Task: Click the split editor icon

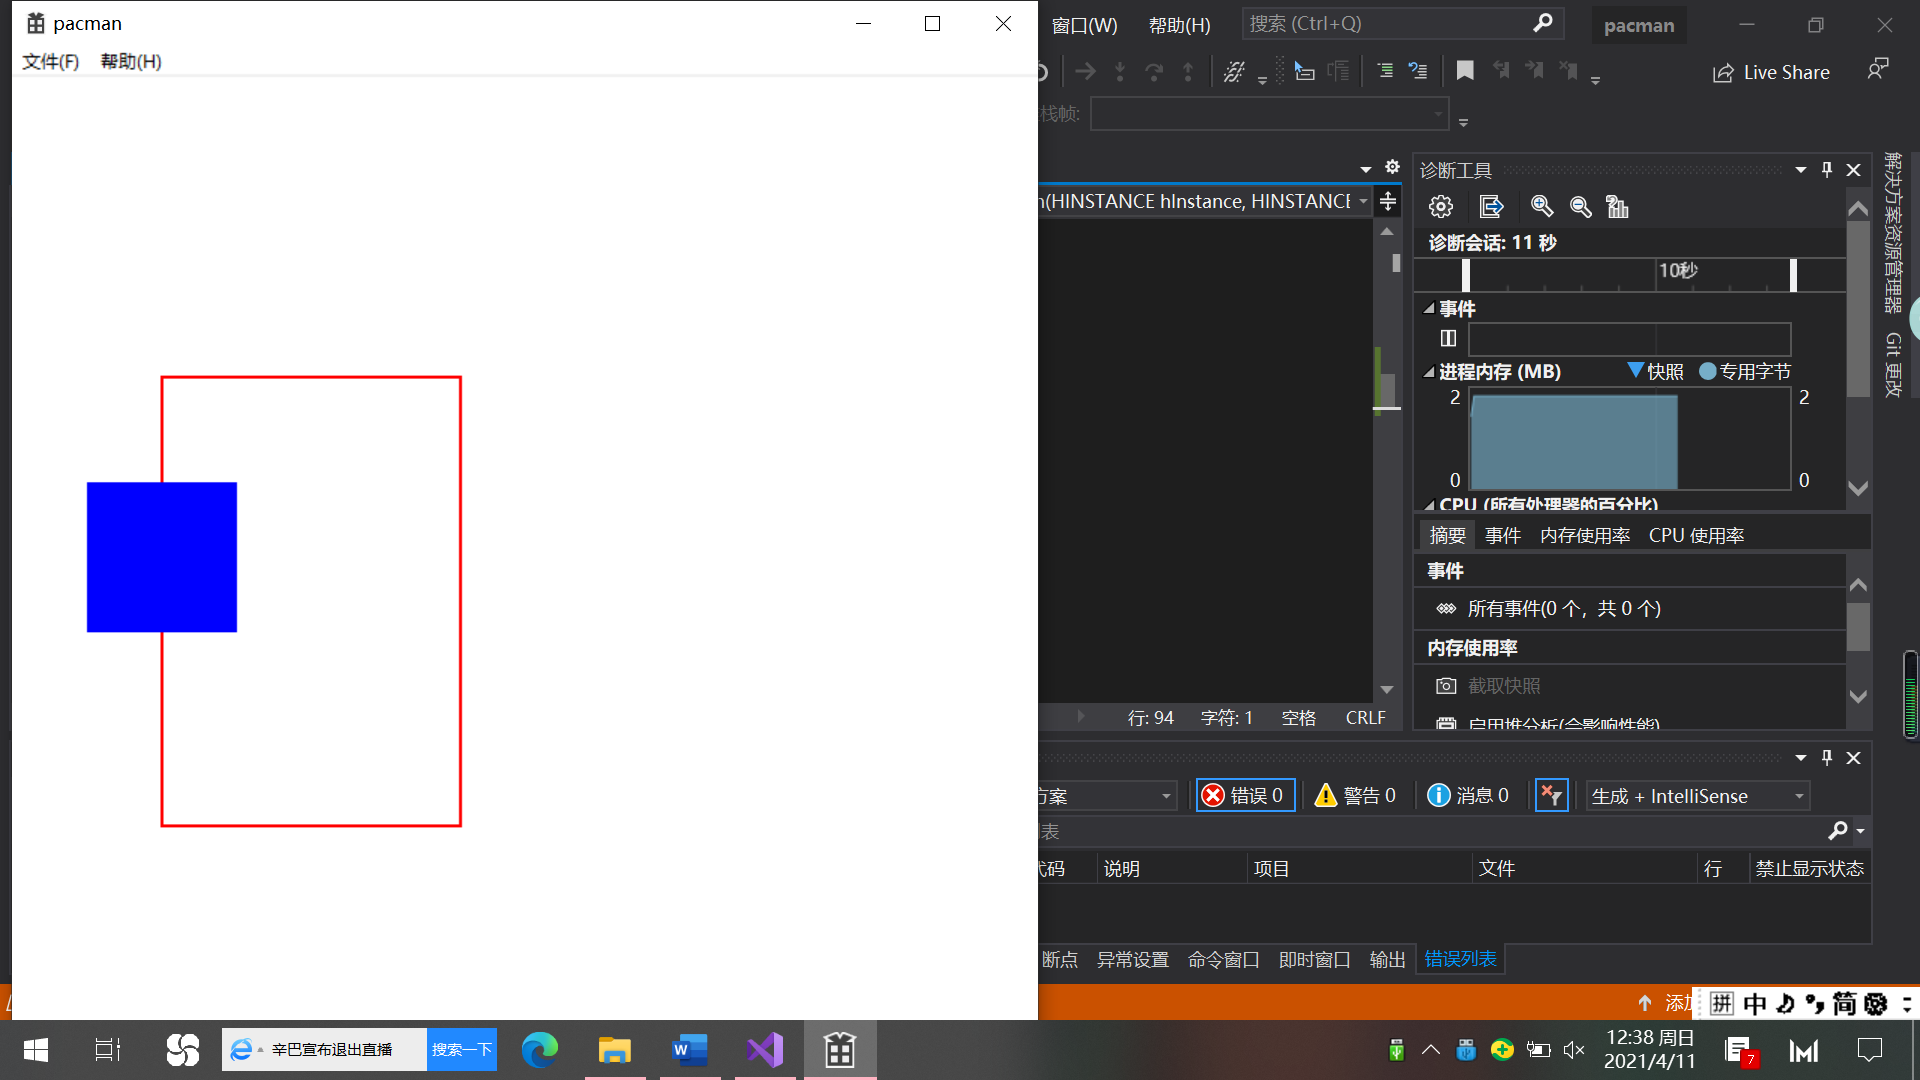Action: (x=1387, y=202)
